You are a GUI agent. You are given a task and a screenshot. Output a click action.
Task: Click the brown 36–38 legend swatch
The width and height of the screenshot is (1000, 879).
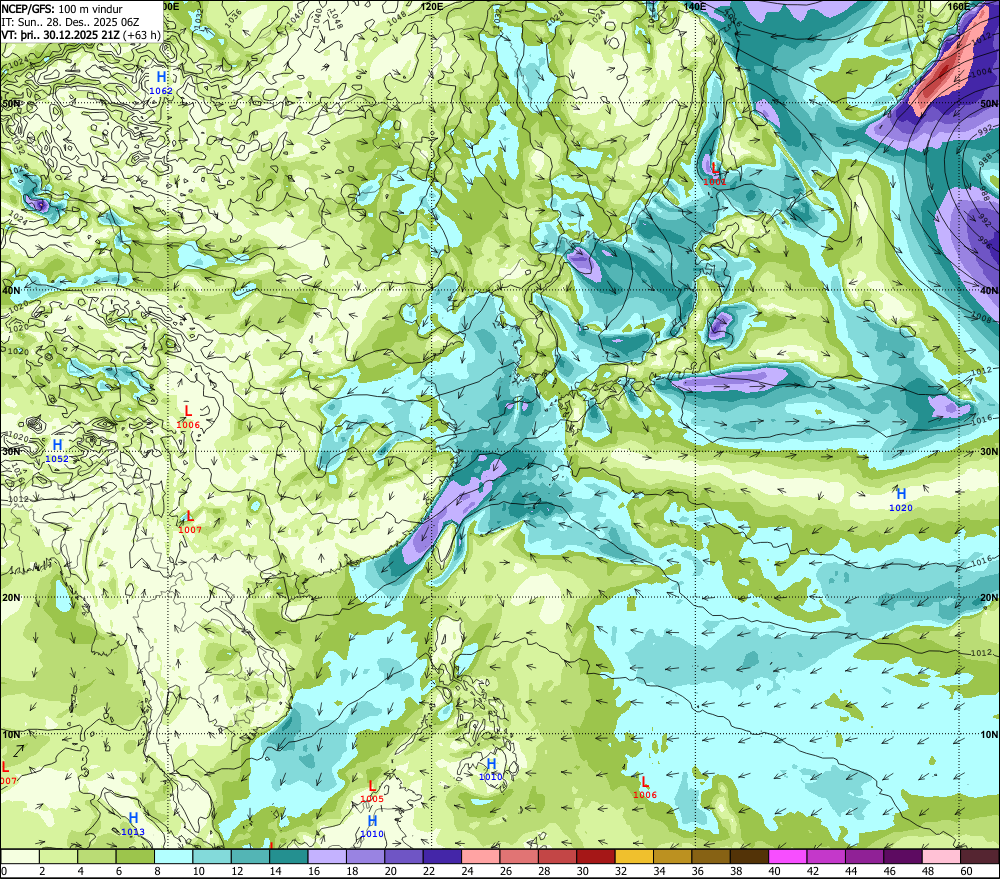710,856
